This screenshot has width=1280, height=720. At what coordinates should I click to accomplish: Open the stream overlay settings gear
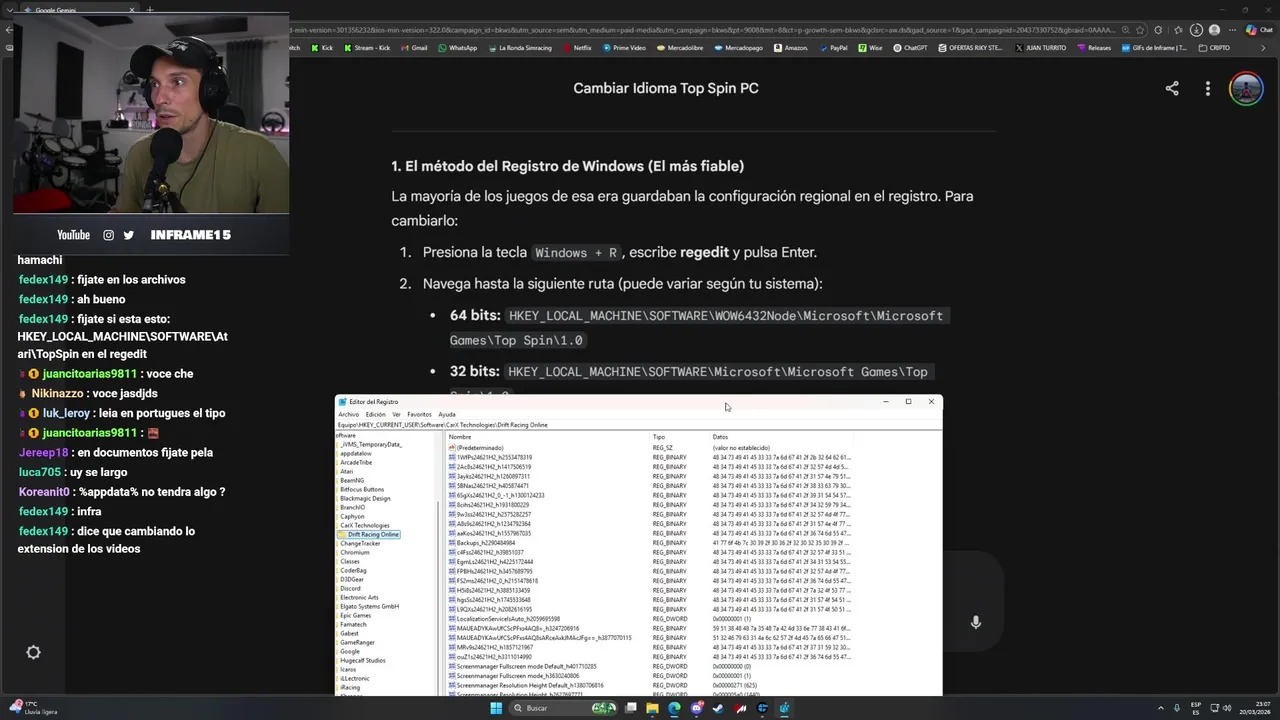point(33,652)
